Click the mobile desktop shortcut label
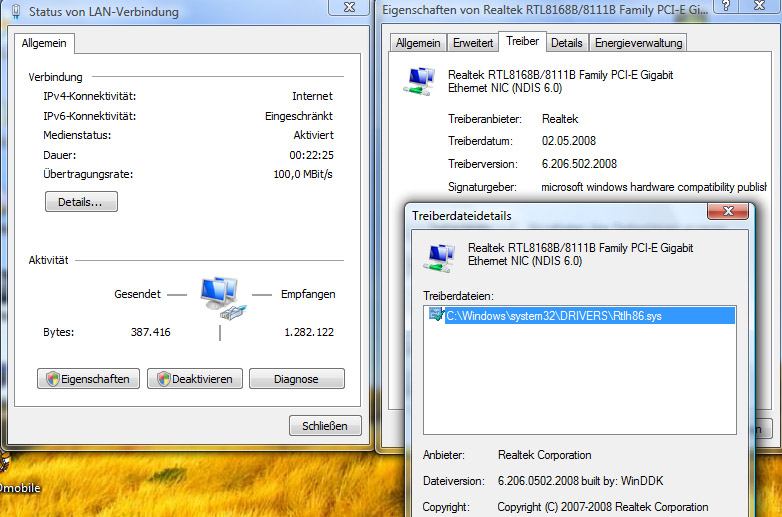This screenshot has height=517, width=782. [20, 488]
